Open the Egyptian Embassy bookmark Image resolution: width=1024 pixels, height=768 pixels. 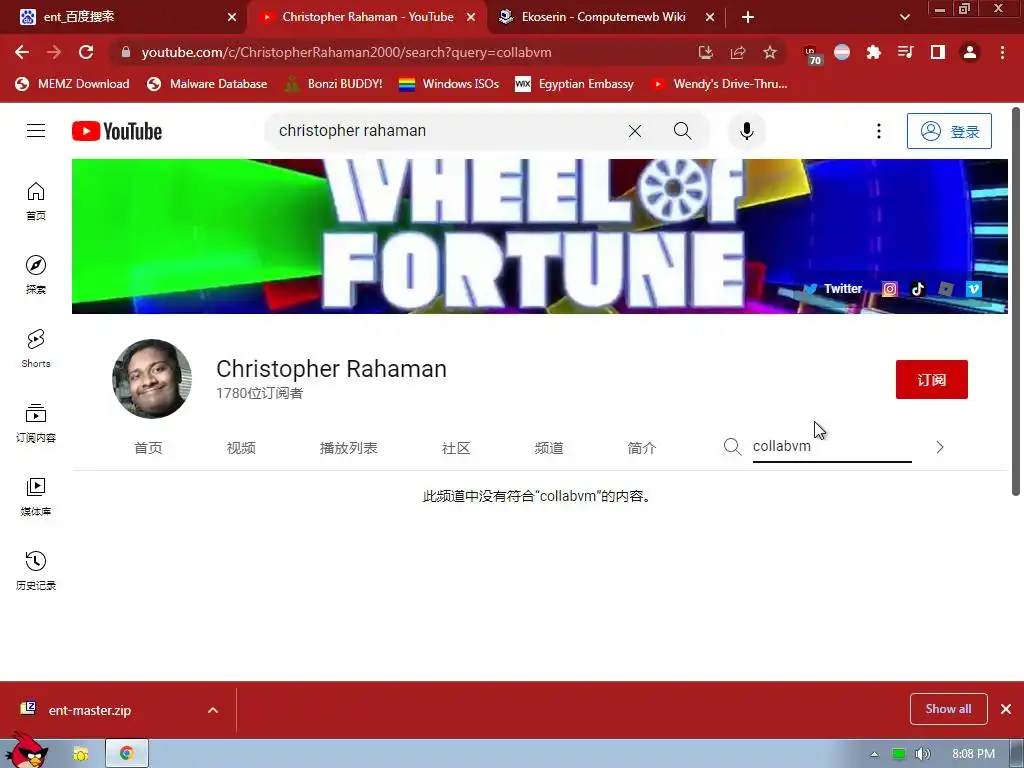[575, 84]
